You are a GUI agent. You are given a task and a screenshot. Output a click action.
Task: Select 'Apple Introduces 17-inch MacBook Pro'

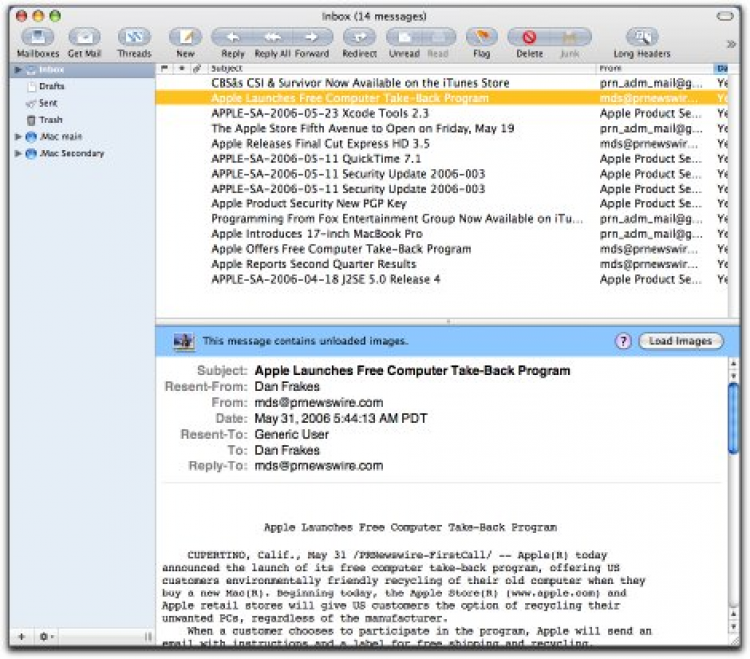click(441, 234)
